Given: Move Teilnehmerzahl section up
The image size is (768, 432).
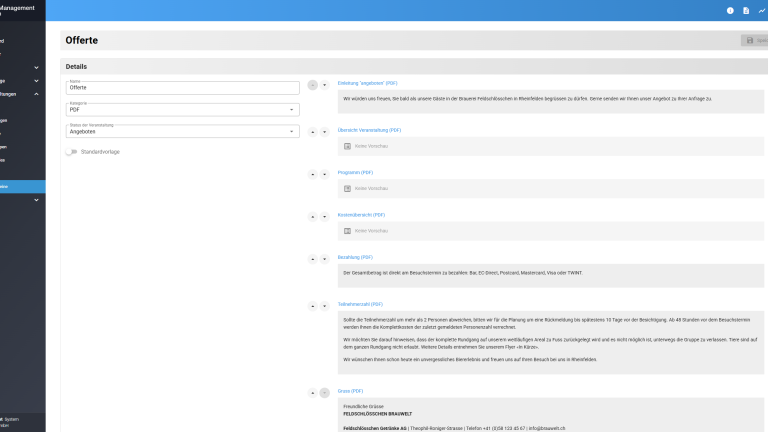Looking at the screenshot, I should click(x=312, y=306).
